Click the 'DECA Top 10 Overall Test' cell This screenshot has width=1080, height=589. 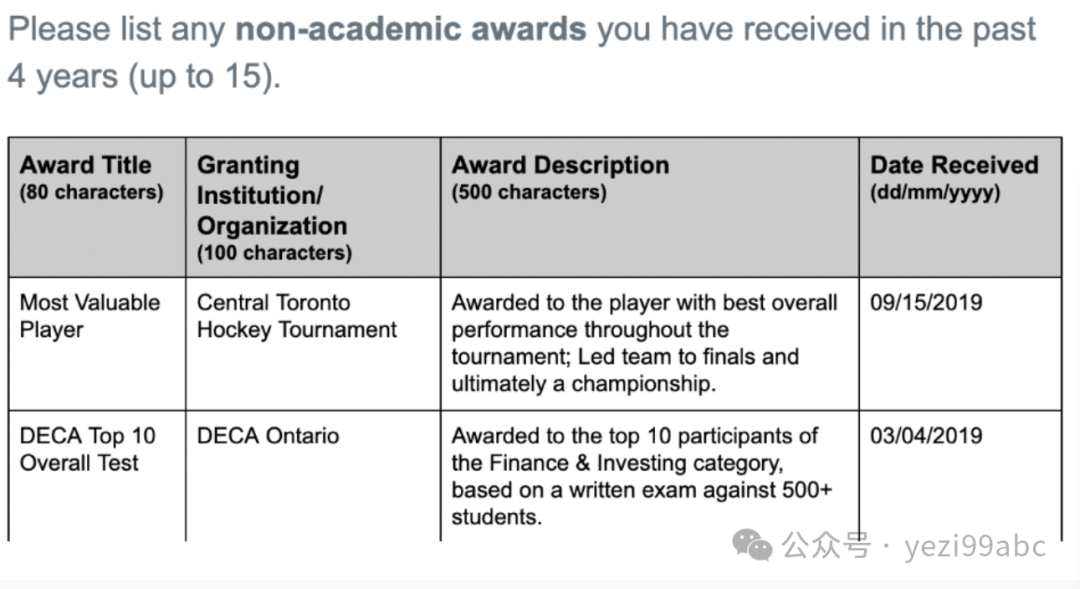click(x=97, y=476)
